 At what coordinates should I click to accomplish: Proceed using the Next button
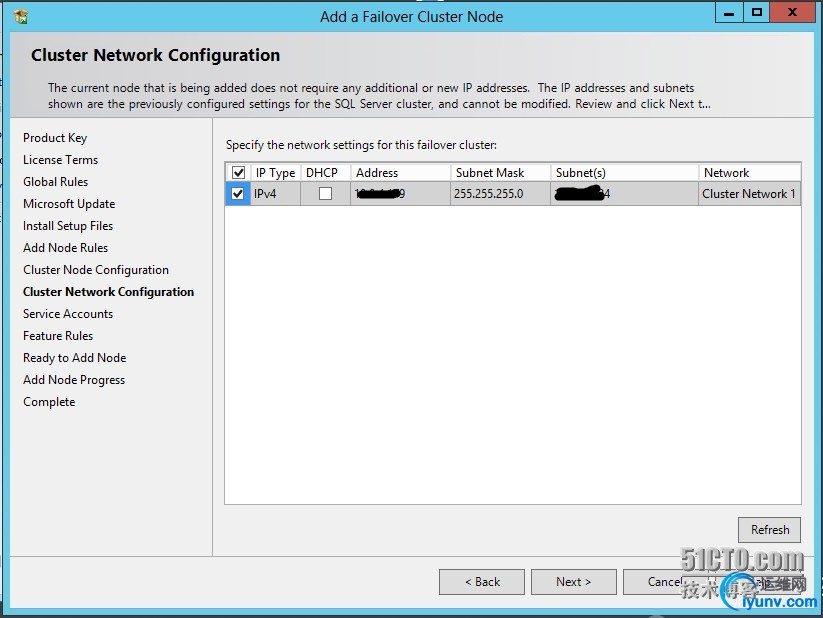click(574, 582)
